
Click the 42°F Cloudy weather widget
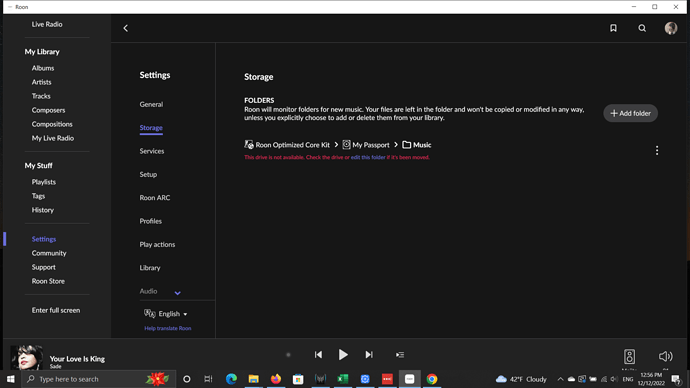pos(521,379)
